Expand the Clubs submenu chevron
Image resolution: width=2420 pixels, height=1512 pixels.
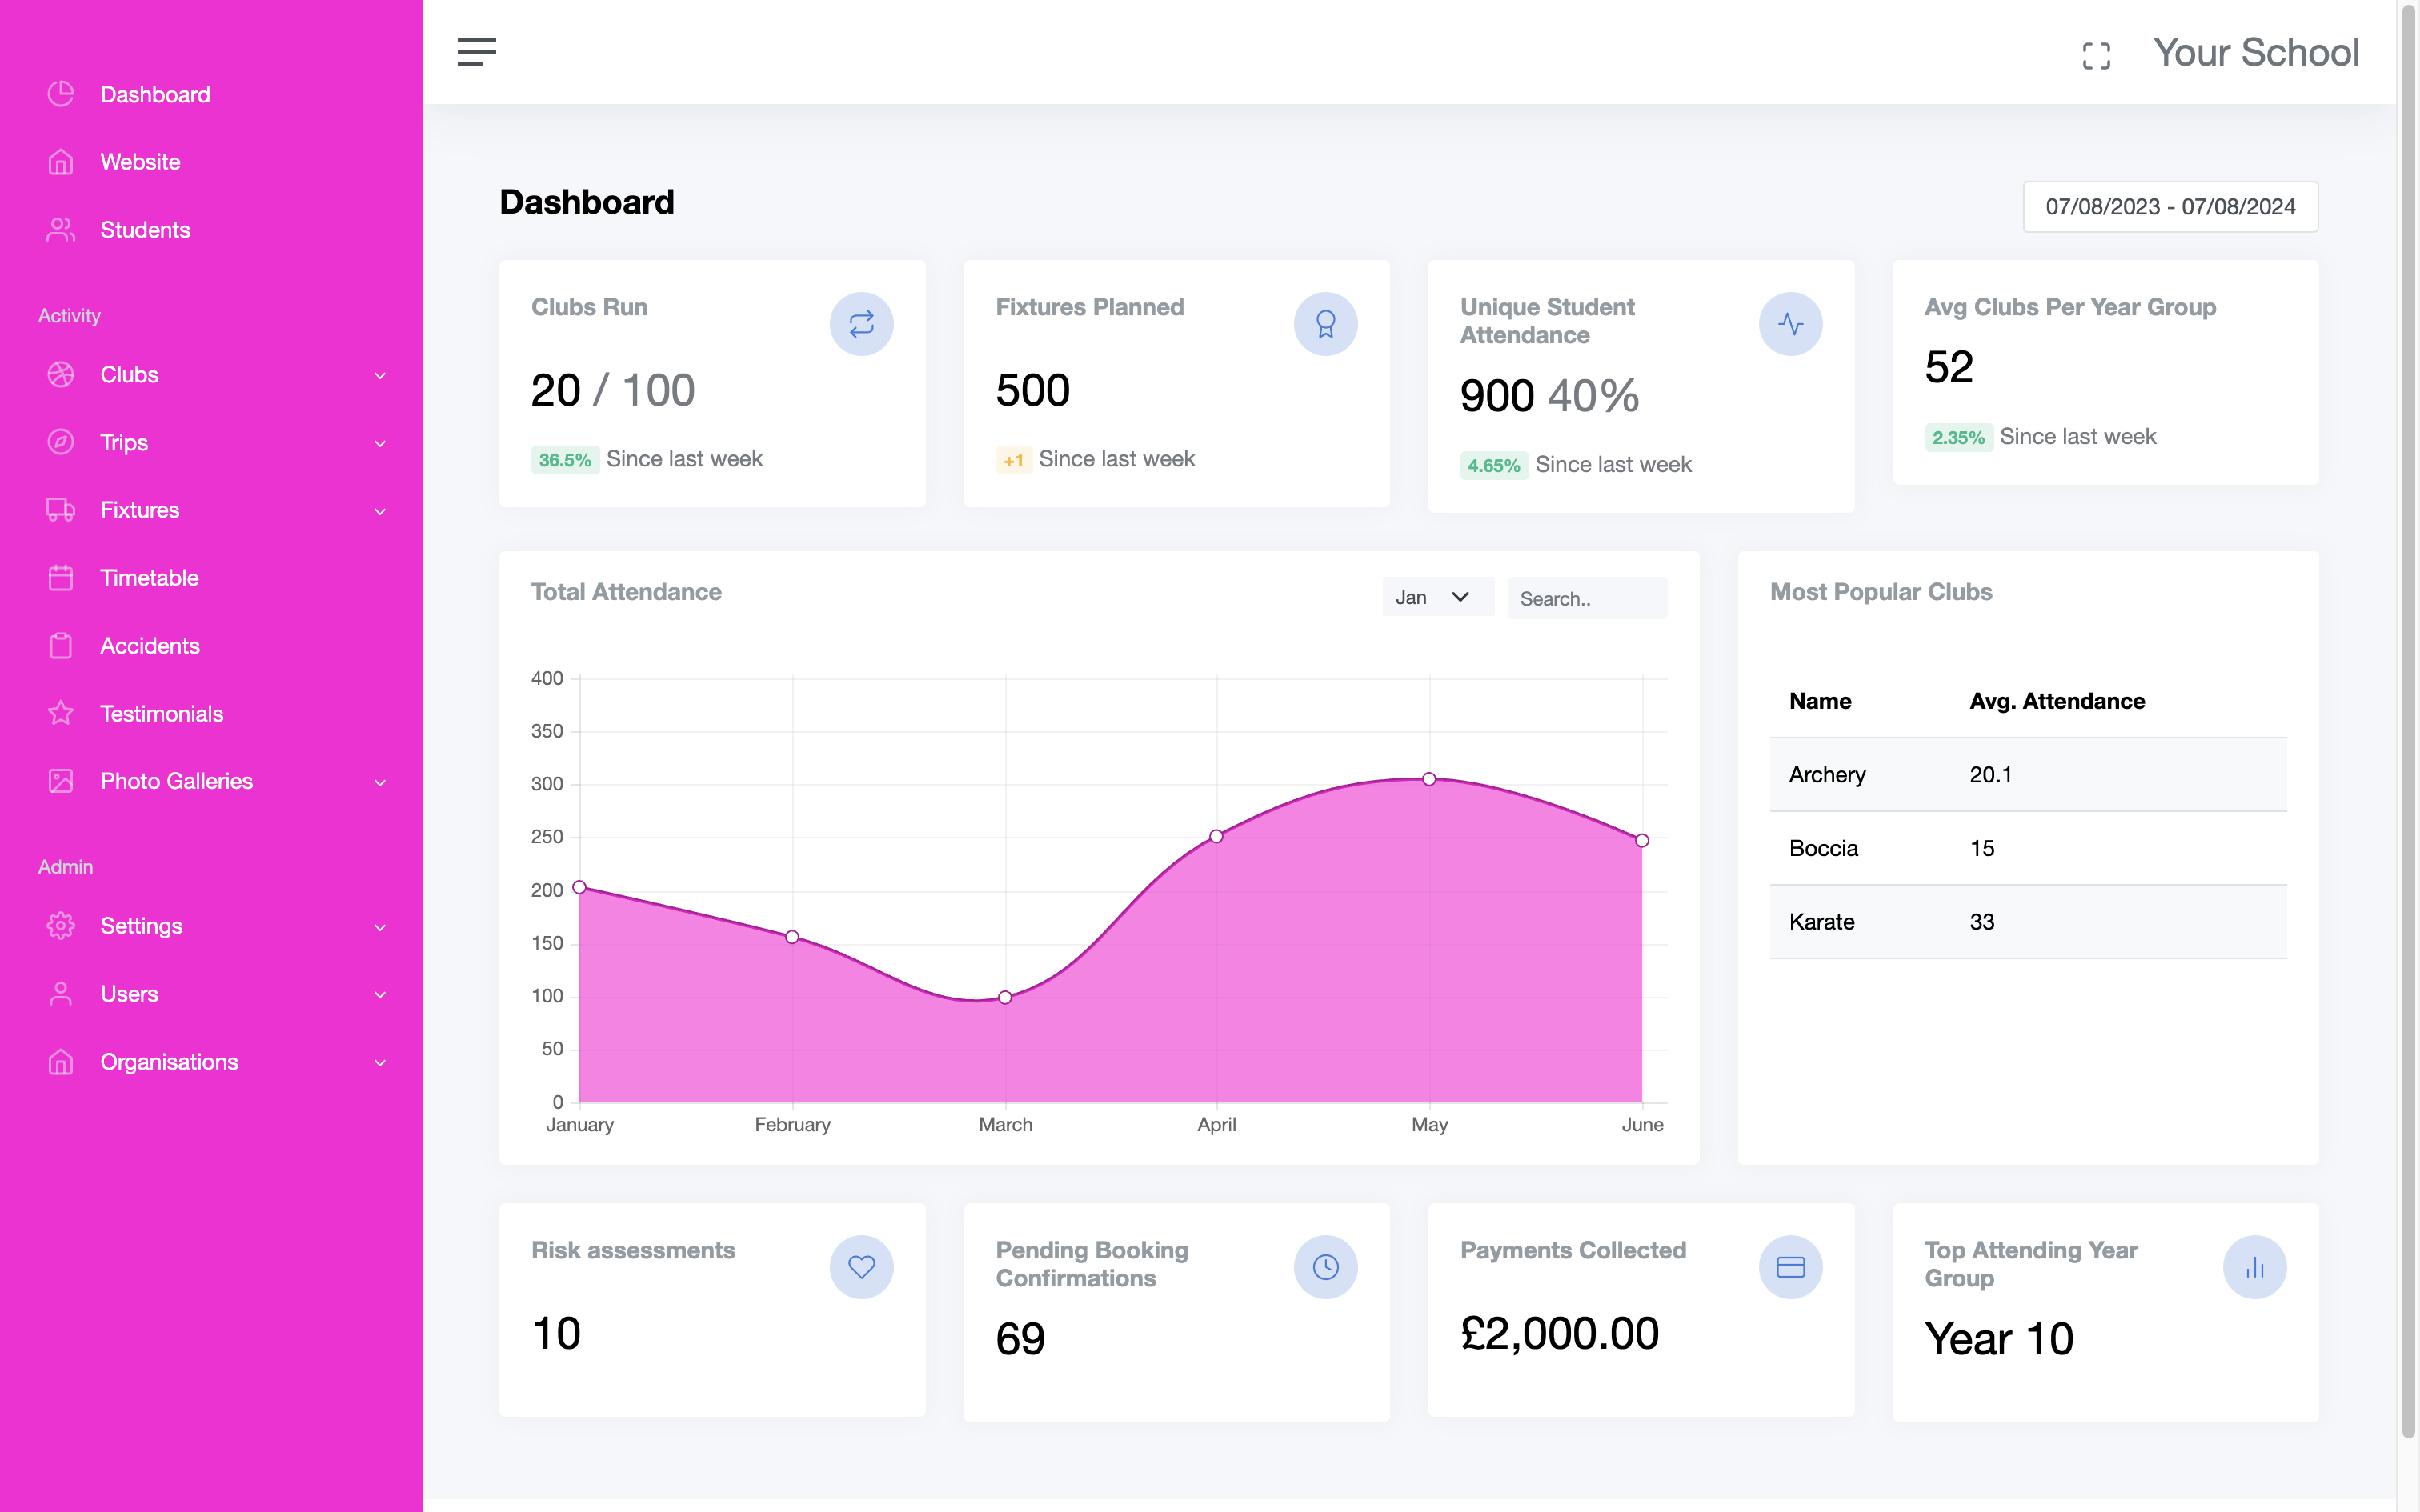[x=380, y=376]
